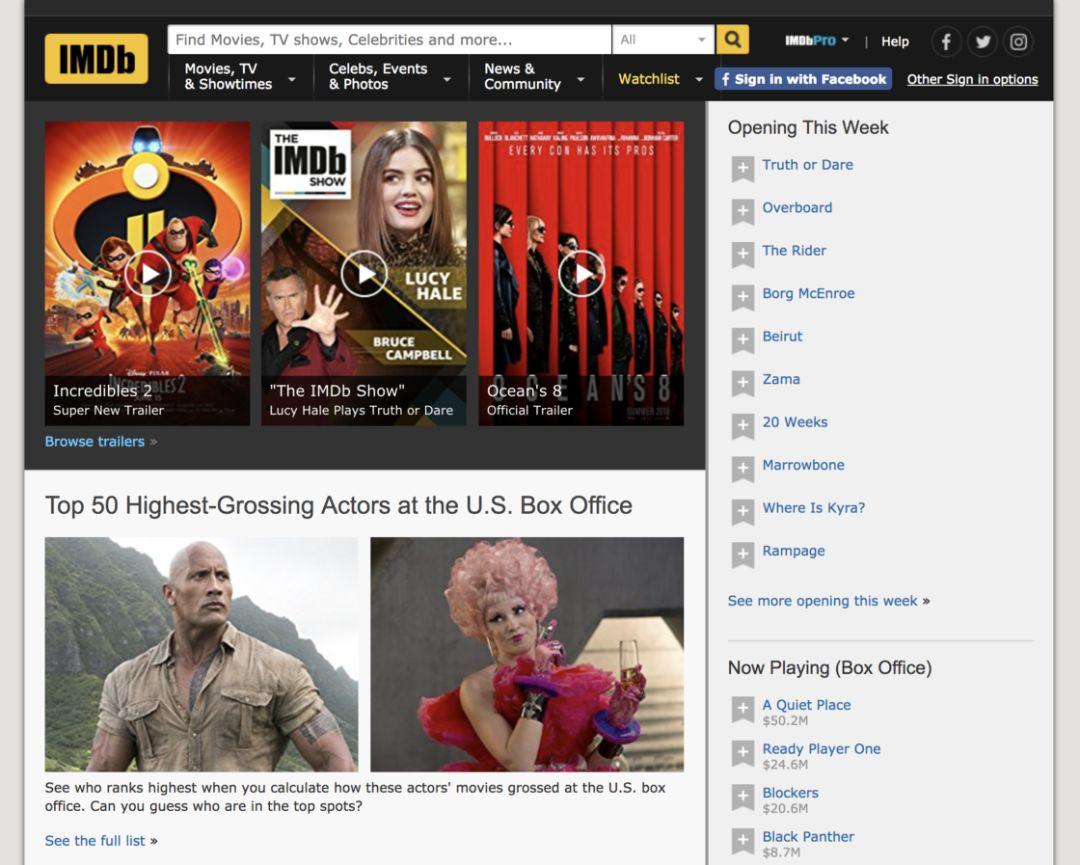Screen dimensions: 1080x865
Task: Play the Ocean's 8 official trailer
Action: click(581, 273)
